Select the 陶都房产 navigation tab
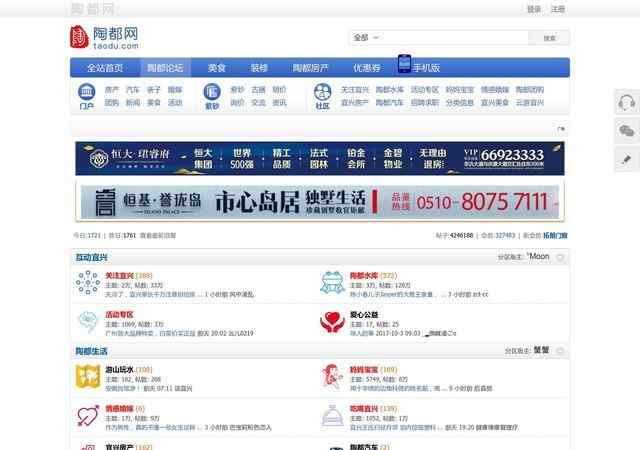 [x=310, y=68]
